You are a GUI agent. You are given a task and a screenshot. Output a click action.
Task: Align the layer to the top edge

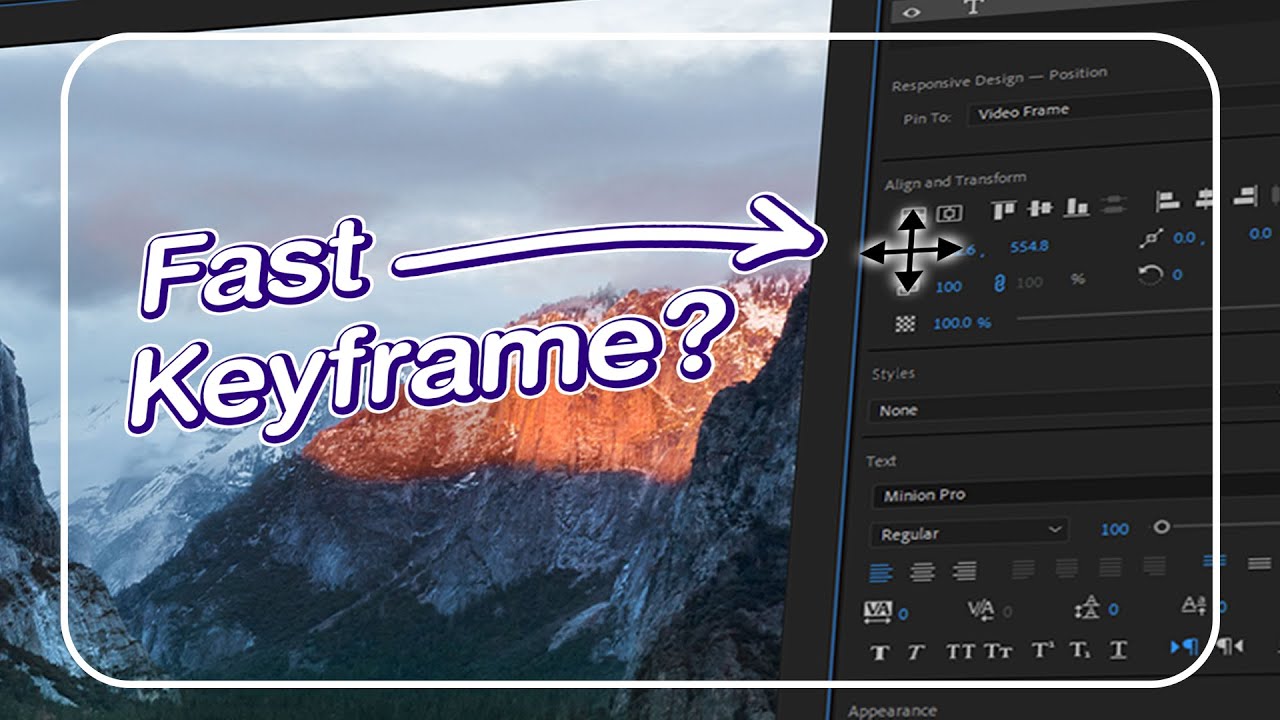coord(1004,208)
